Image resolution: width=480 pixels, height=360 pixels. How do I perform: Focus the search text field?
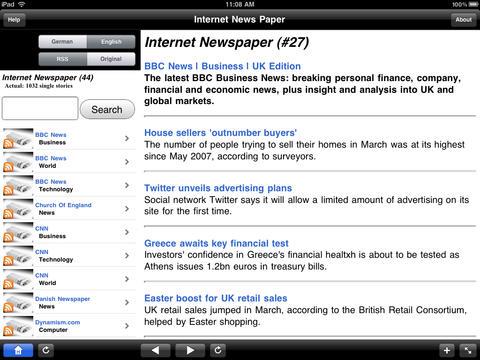pyautogui.click(x=40, y=108)
